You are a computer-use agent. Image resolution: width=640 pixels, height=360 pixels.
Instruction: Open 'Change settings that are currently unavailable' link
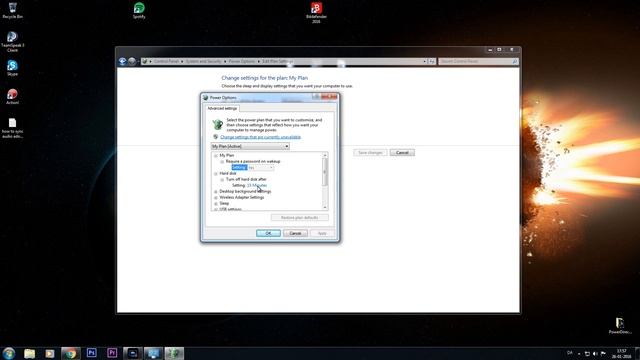260,137
